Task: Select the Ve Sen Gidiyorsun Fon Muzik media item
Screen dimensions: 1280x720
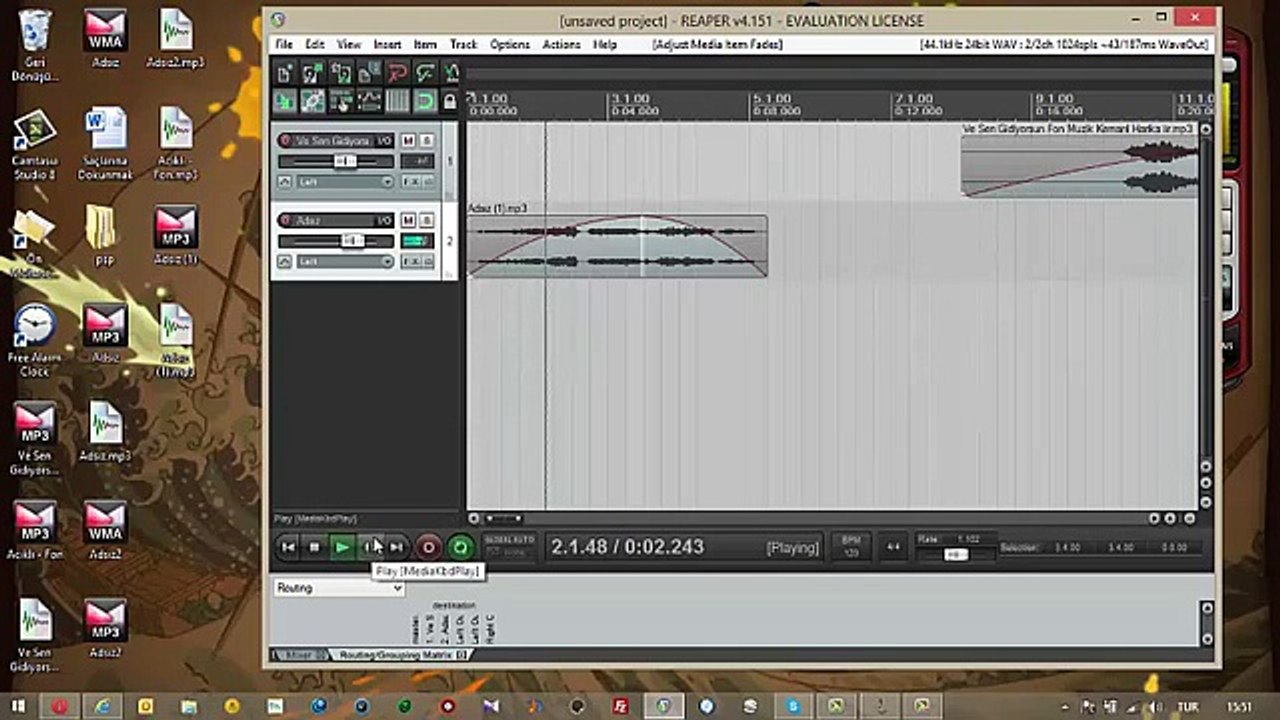Action: [1079, 165]
